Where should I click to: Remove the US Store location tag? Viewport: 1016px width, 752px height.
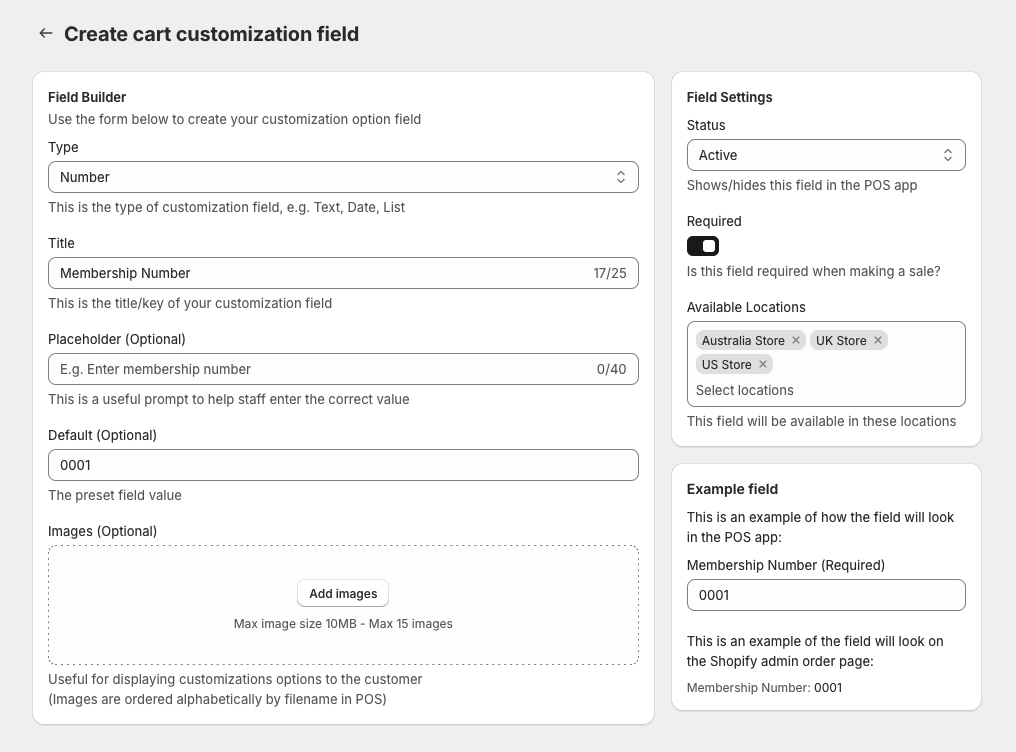pyautogui.click(x=763, y=364)
